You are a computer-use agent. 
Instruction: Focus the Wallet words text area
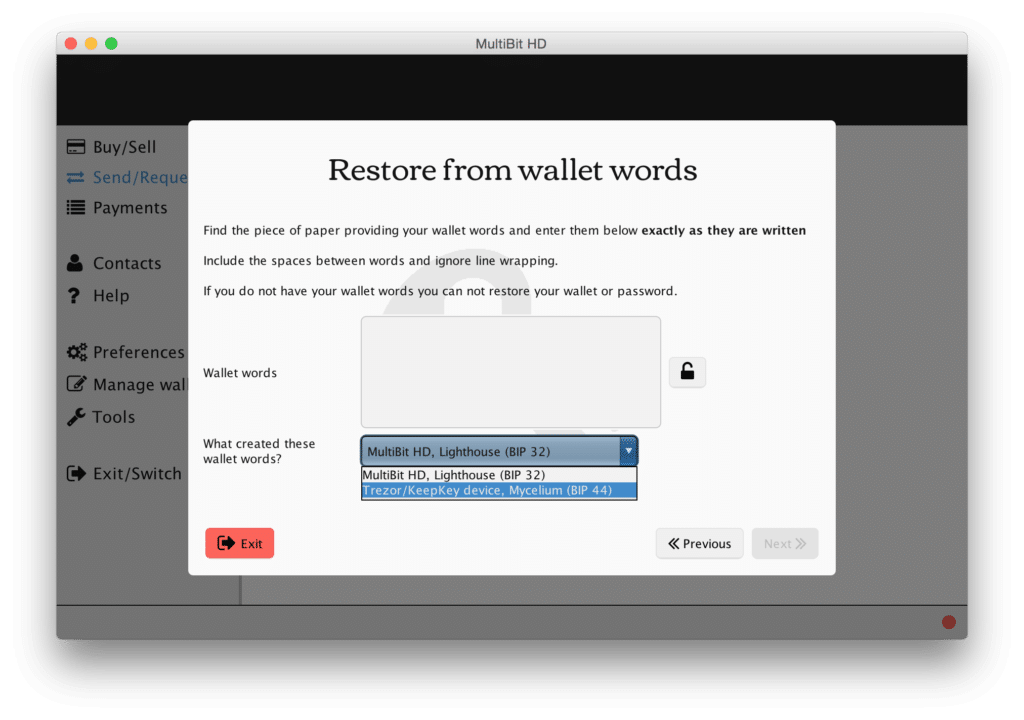point(511,372)
